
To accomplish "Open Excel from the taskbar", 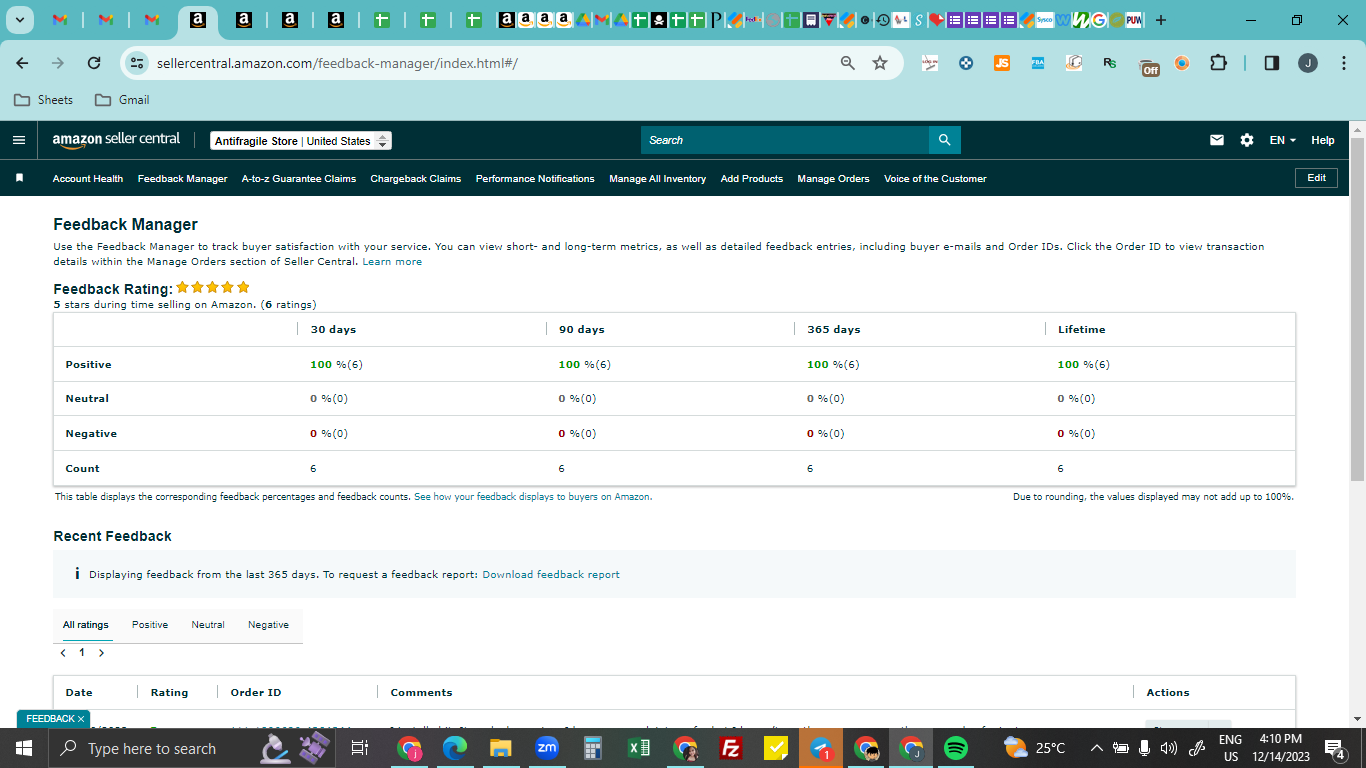I will (x=639, y=748).
